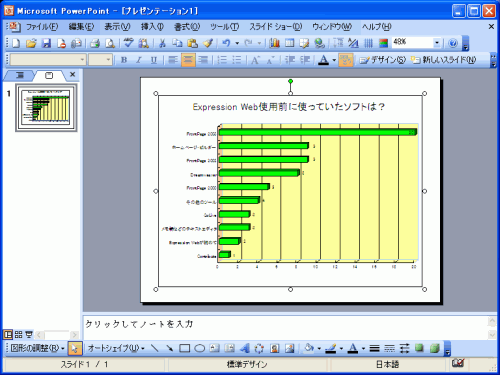
Task: Print the presentation using printer icon
Action: pyautogui.click(x=95, y=43)
